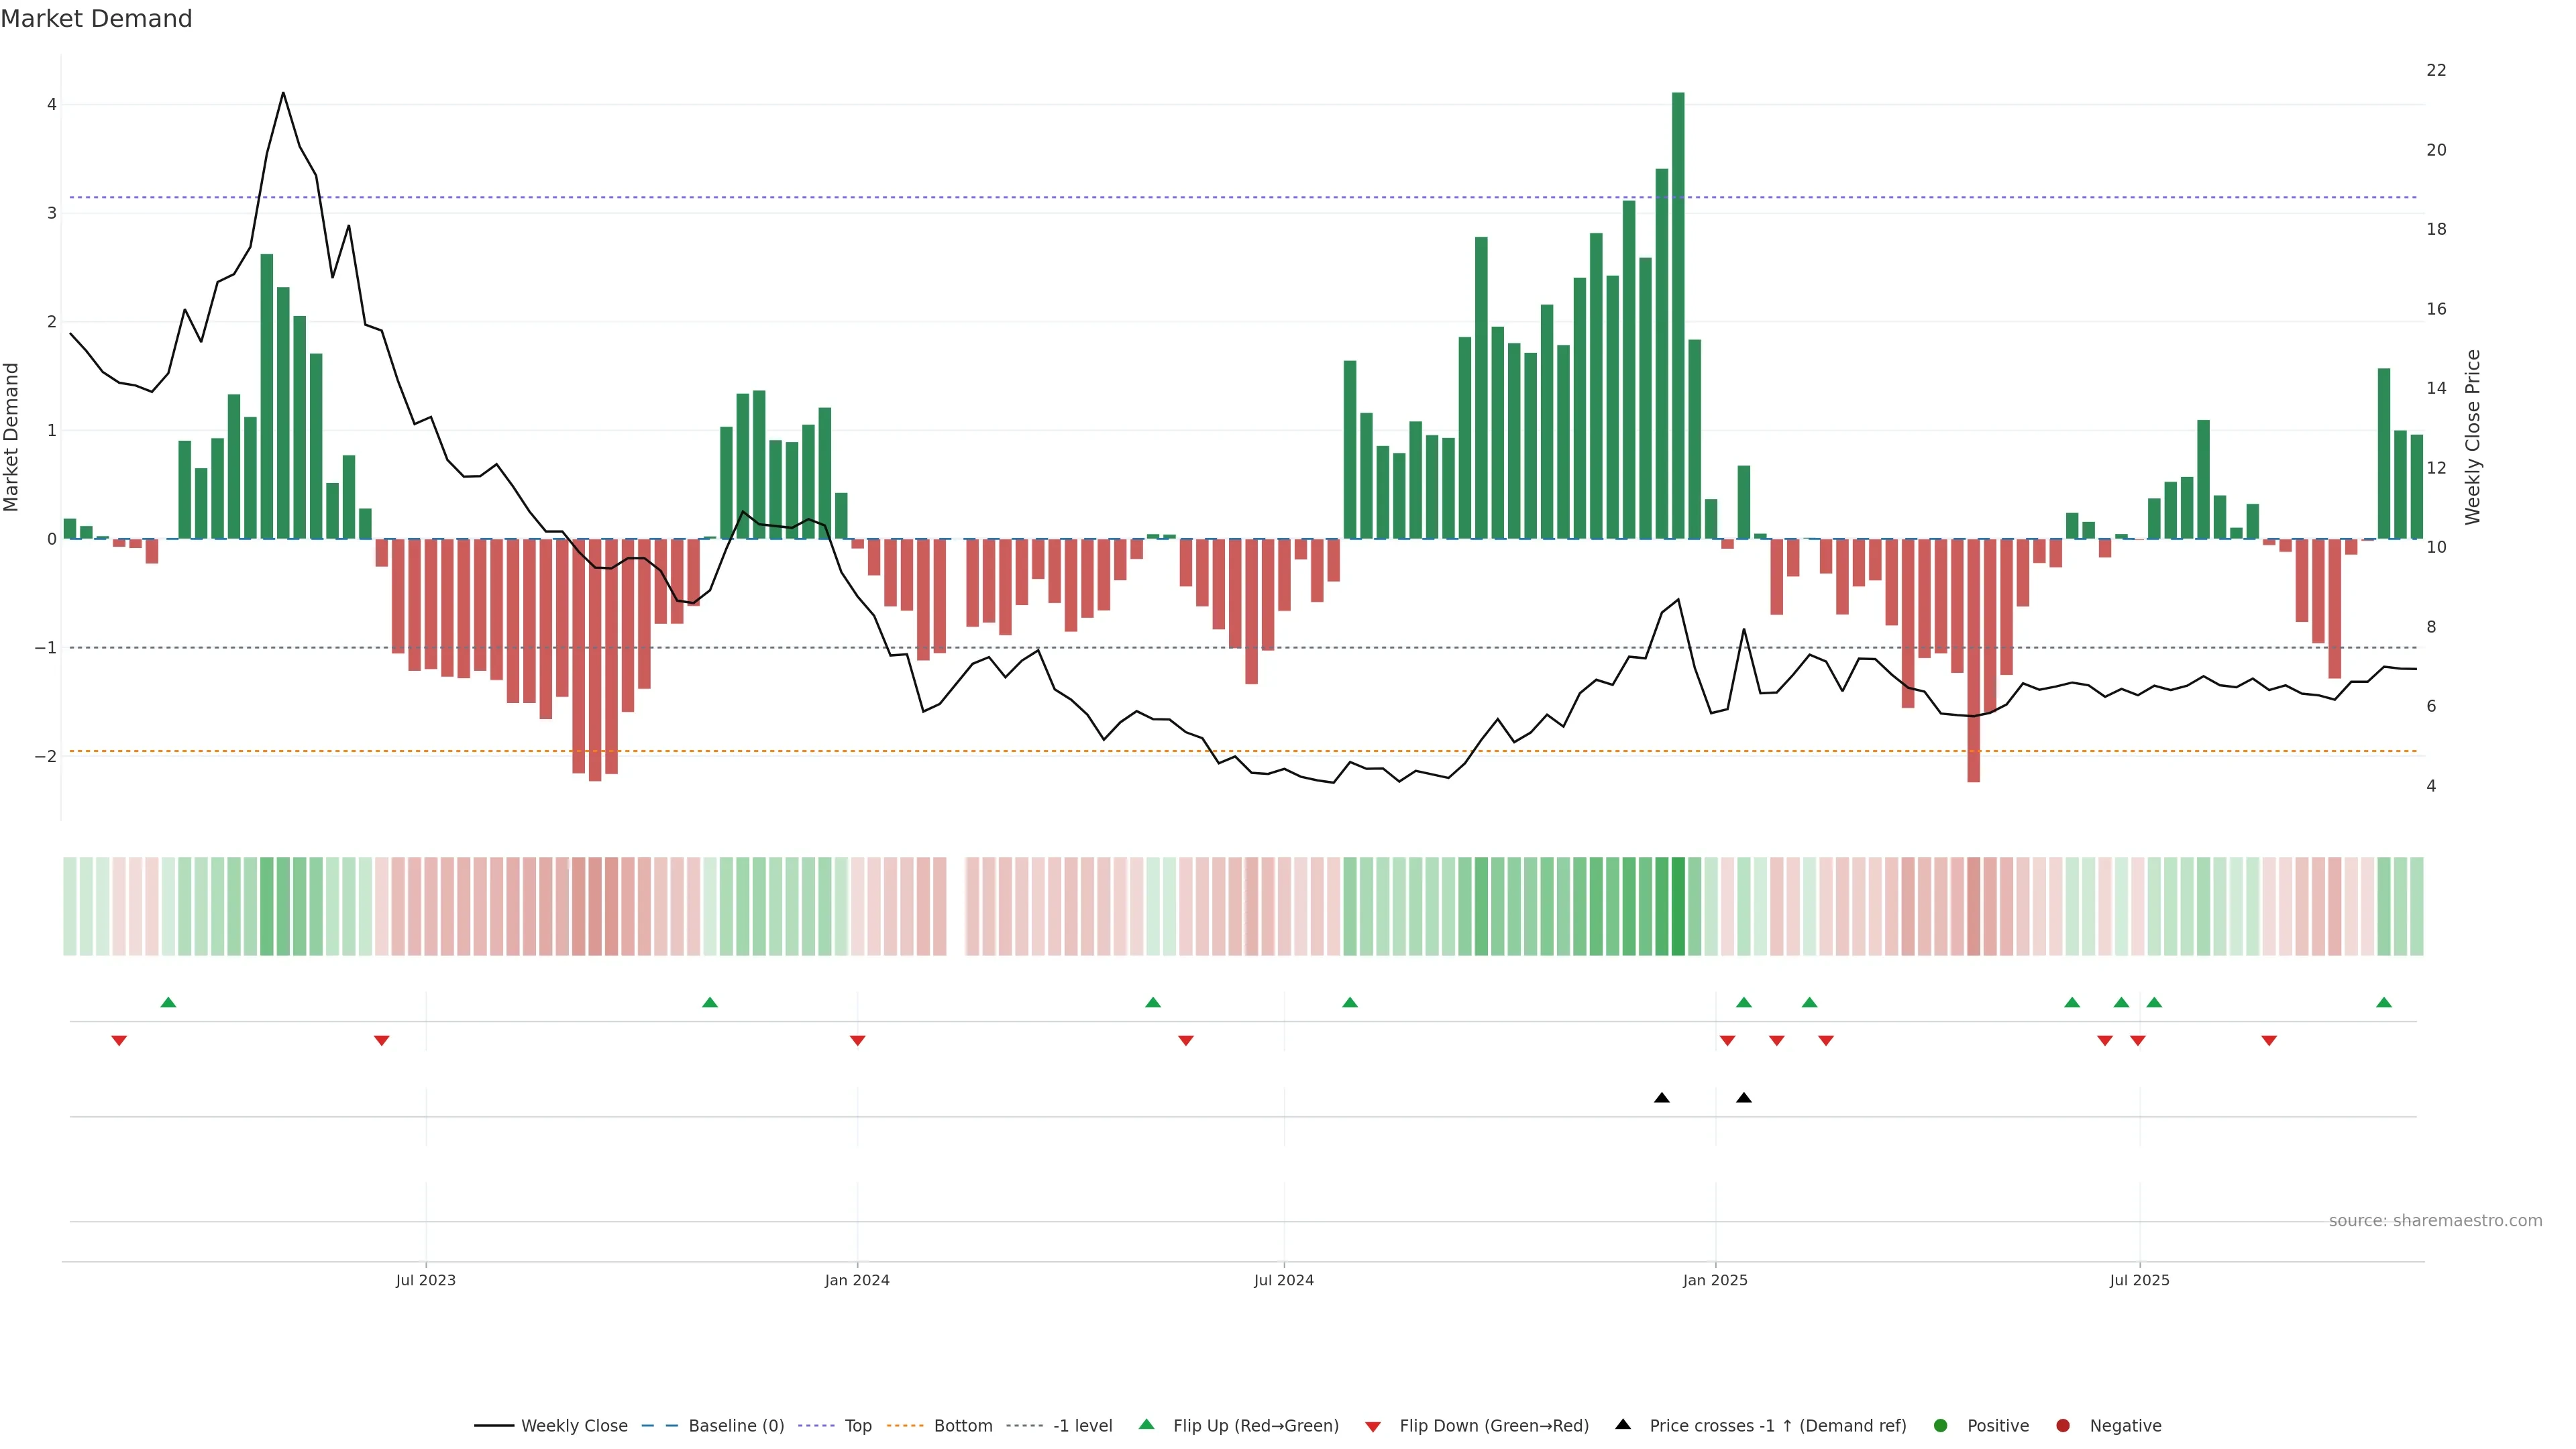Click the green Flip Up triangle legend icon
2576x1449 pixels.
coord(1147,1424)
